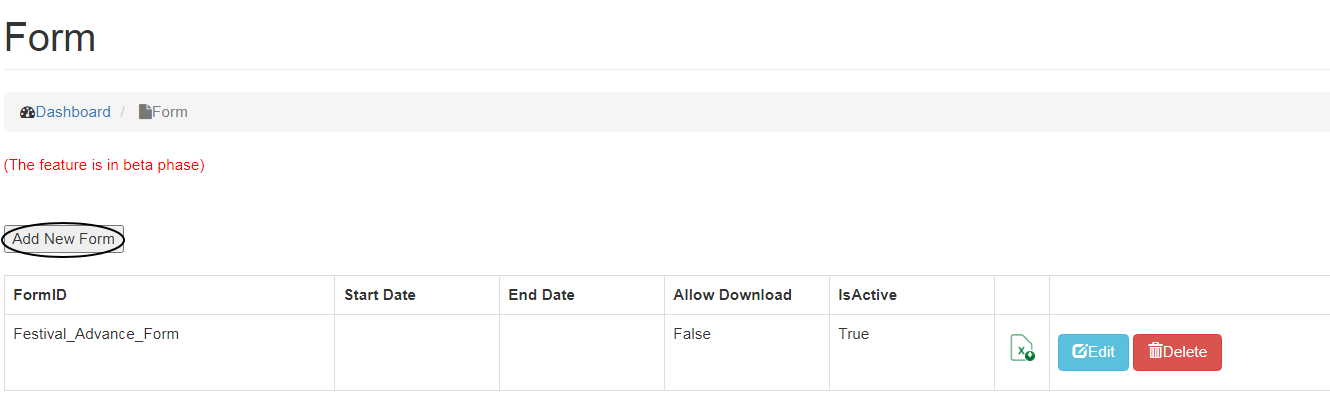Screen dimensions: 1330x404
Task: Click the dashboard gauge icon in breadcrumb
Action: point(27,113)
